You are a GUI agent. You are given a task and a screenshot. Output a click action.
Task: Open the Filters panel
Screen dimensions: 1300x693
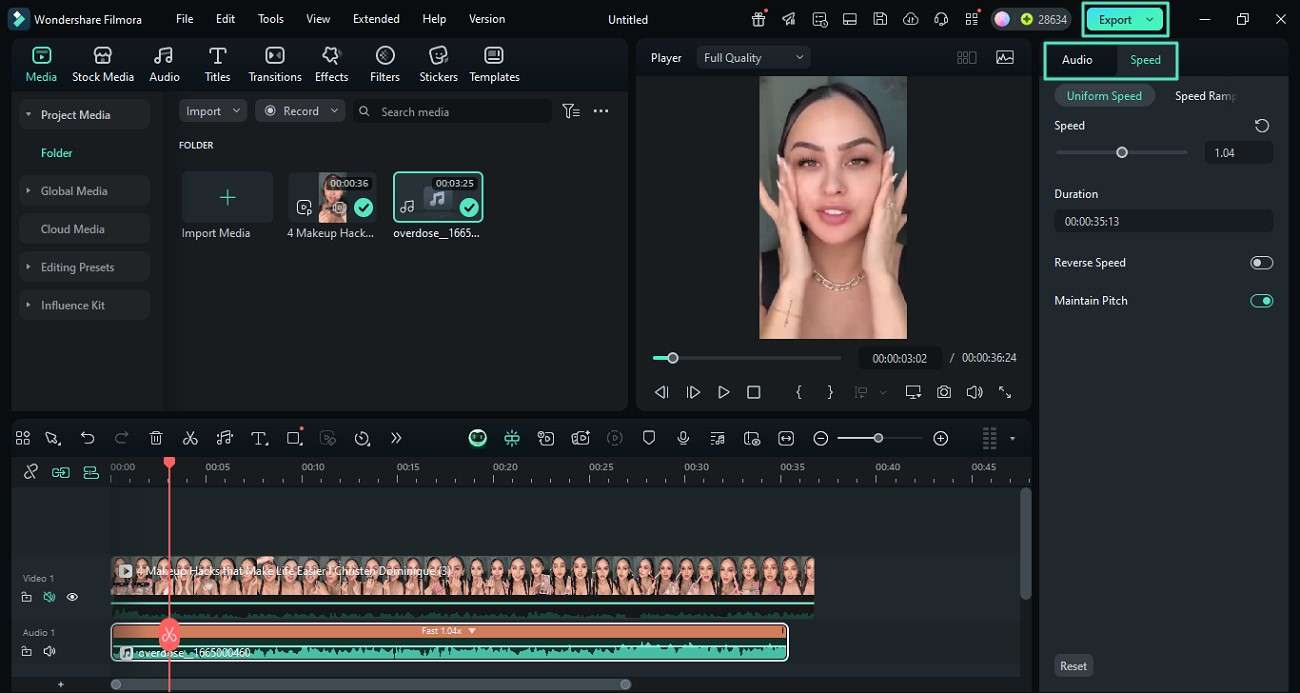[x=384, y=65]
